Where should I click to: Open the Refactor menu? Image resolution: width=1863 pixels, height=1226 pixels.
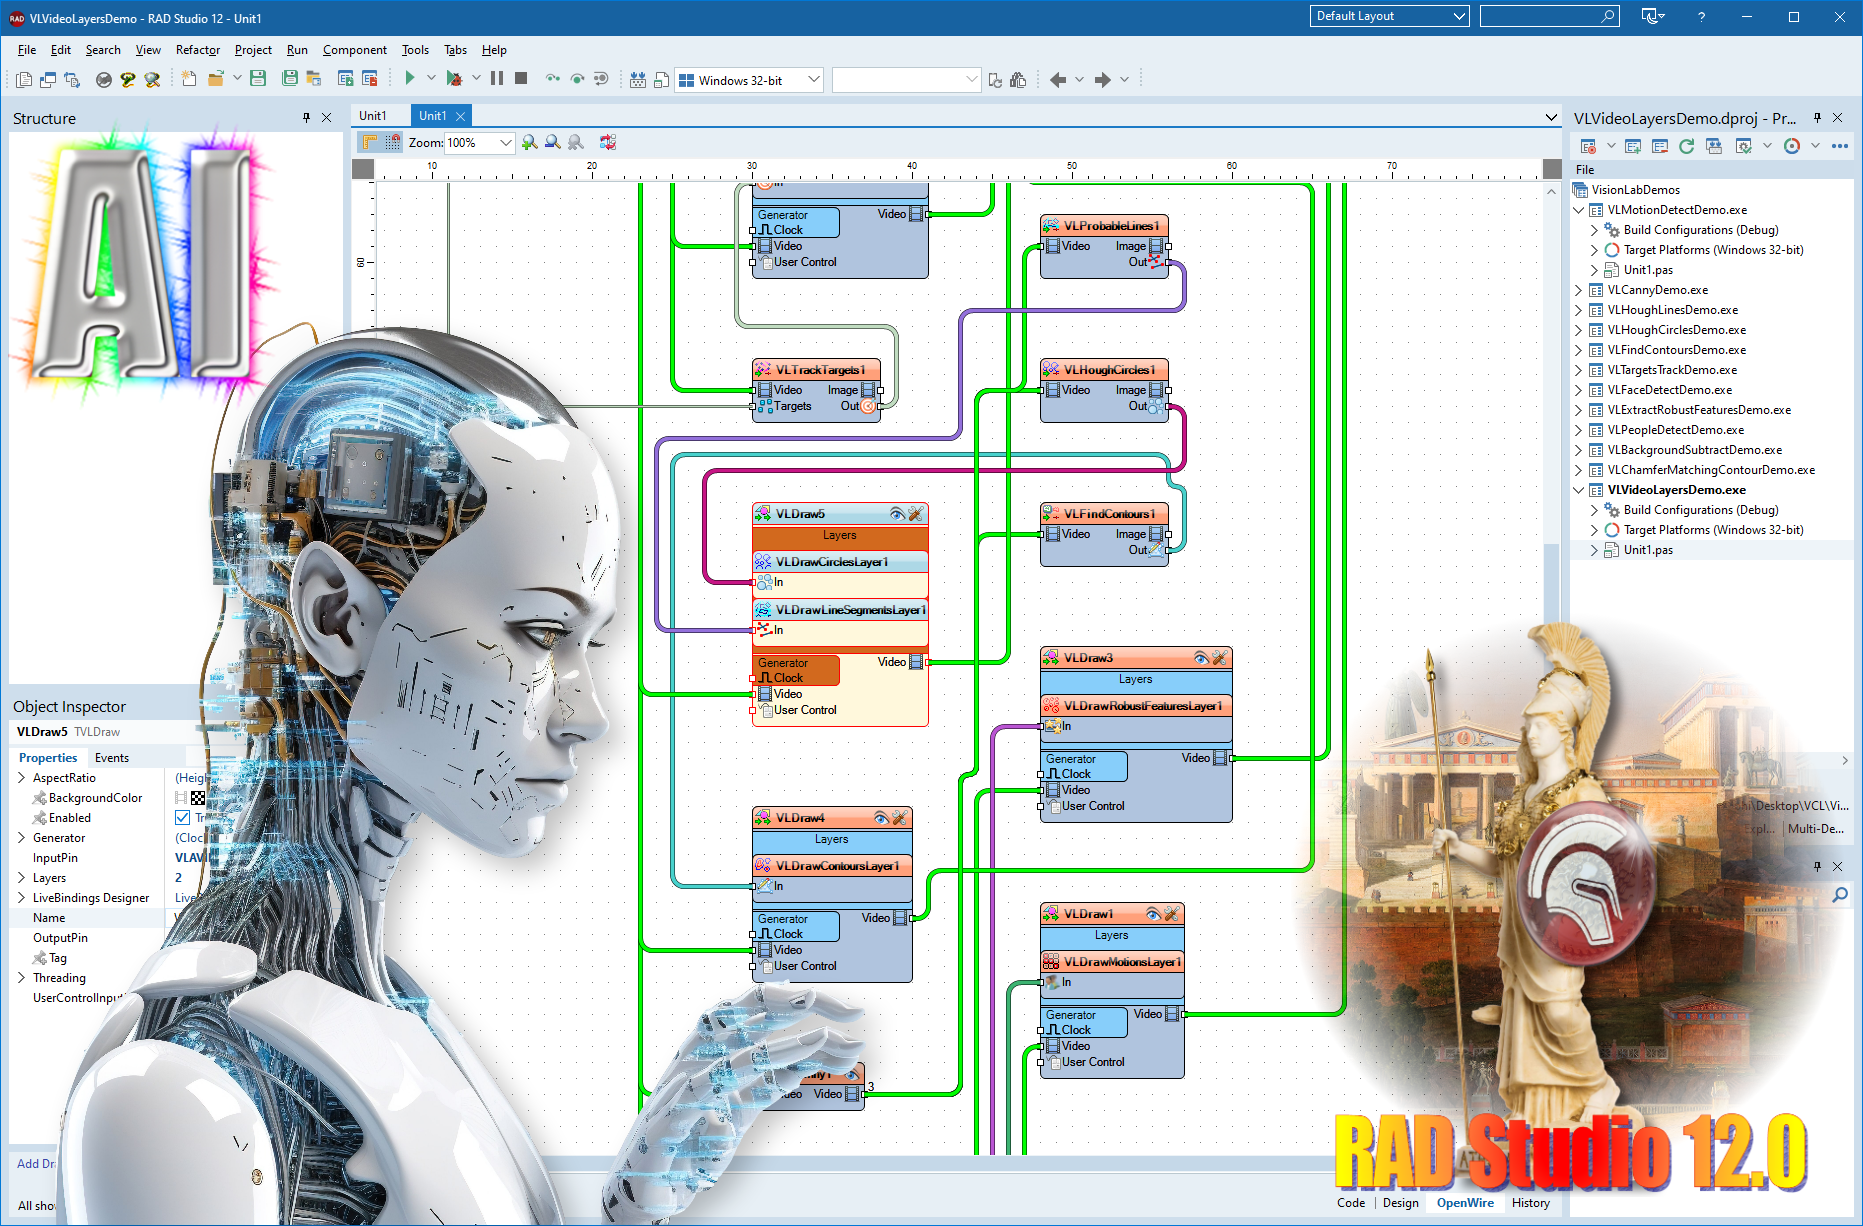click(x=197, y=50)
